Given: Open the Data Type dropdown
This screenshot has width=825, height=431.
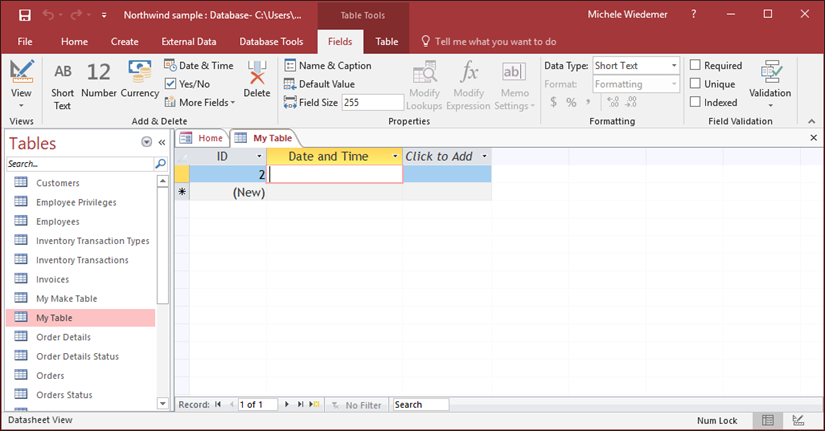Looking at the screenshot, I should click(x=674, y=66).
